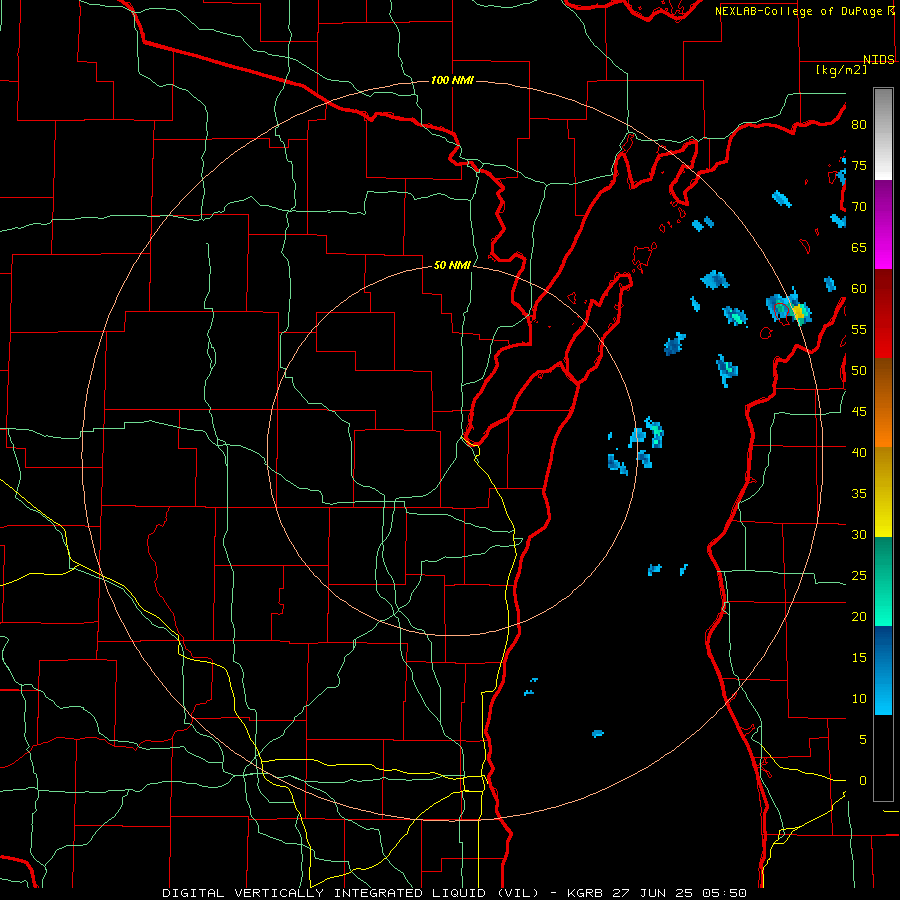This screenshot has width=900, height=900.
Task: Click the scale value "80"
Action: tap(859, 125)
